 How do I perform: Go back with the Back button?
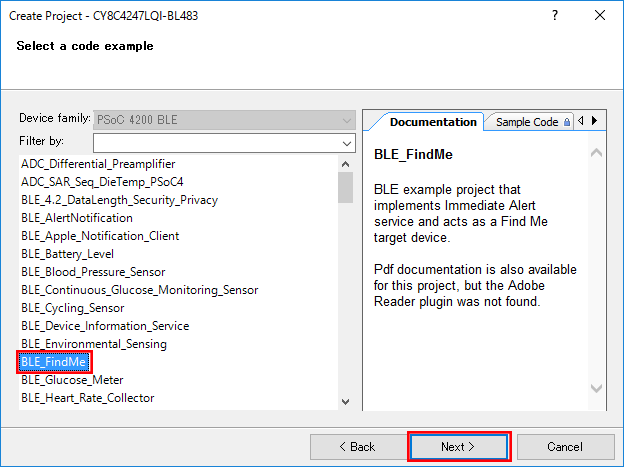357,446
